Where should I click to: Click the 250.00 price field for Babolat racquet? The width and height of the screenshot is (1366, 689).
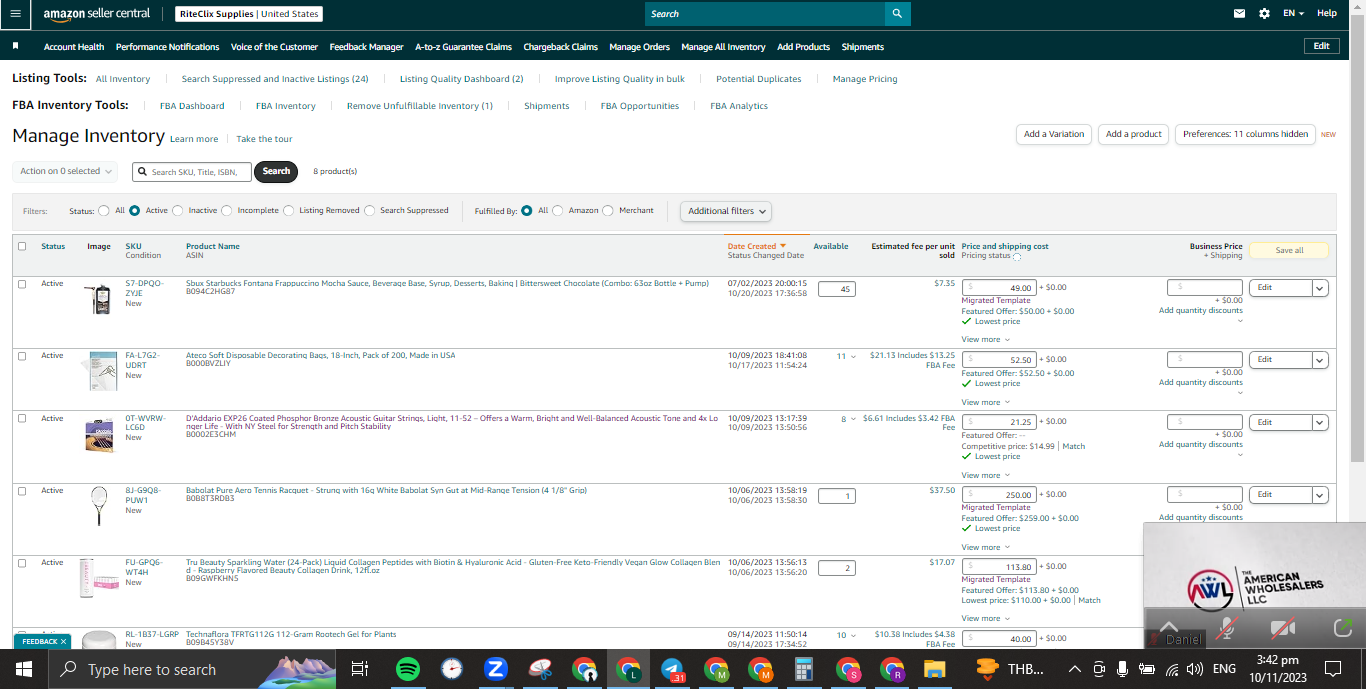pyautogui.click(x=999, y=495)
